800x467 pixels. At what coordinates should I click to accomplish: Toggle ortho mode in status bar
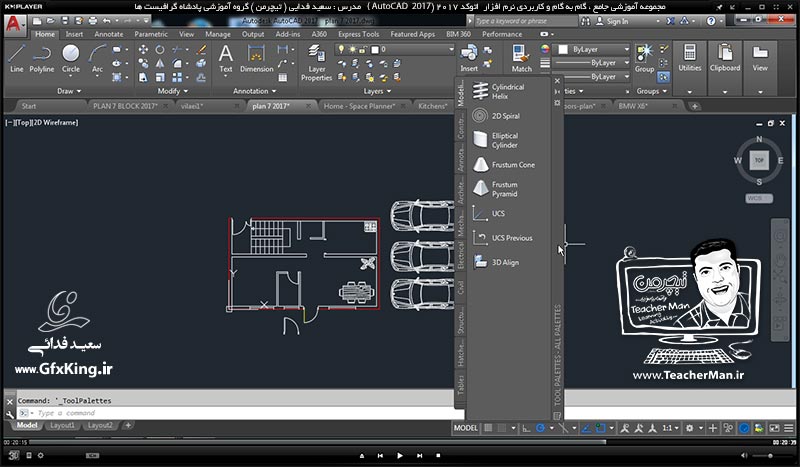pyautogui.click(x=527, y=428)
